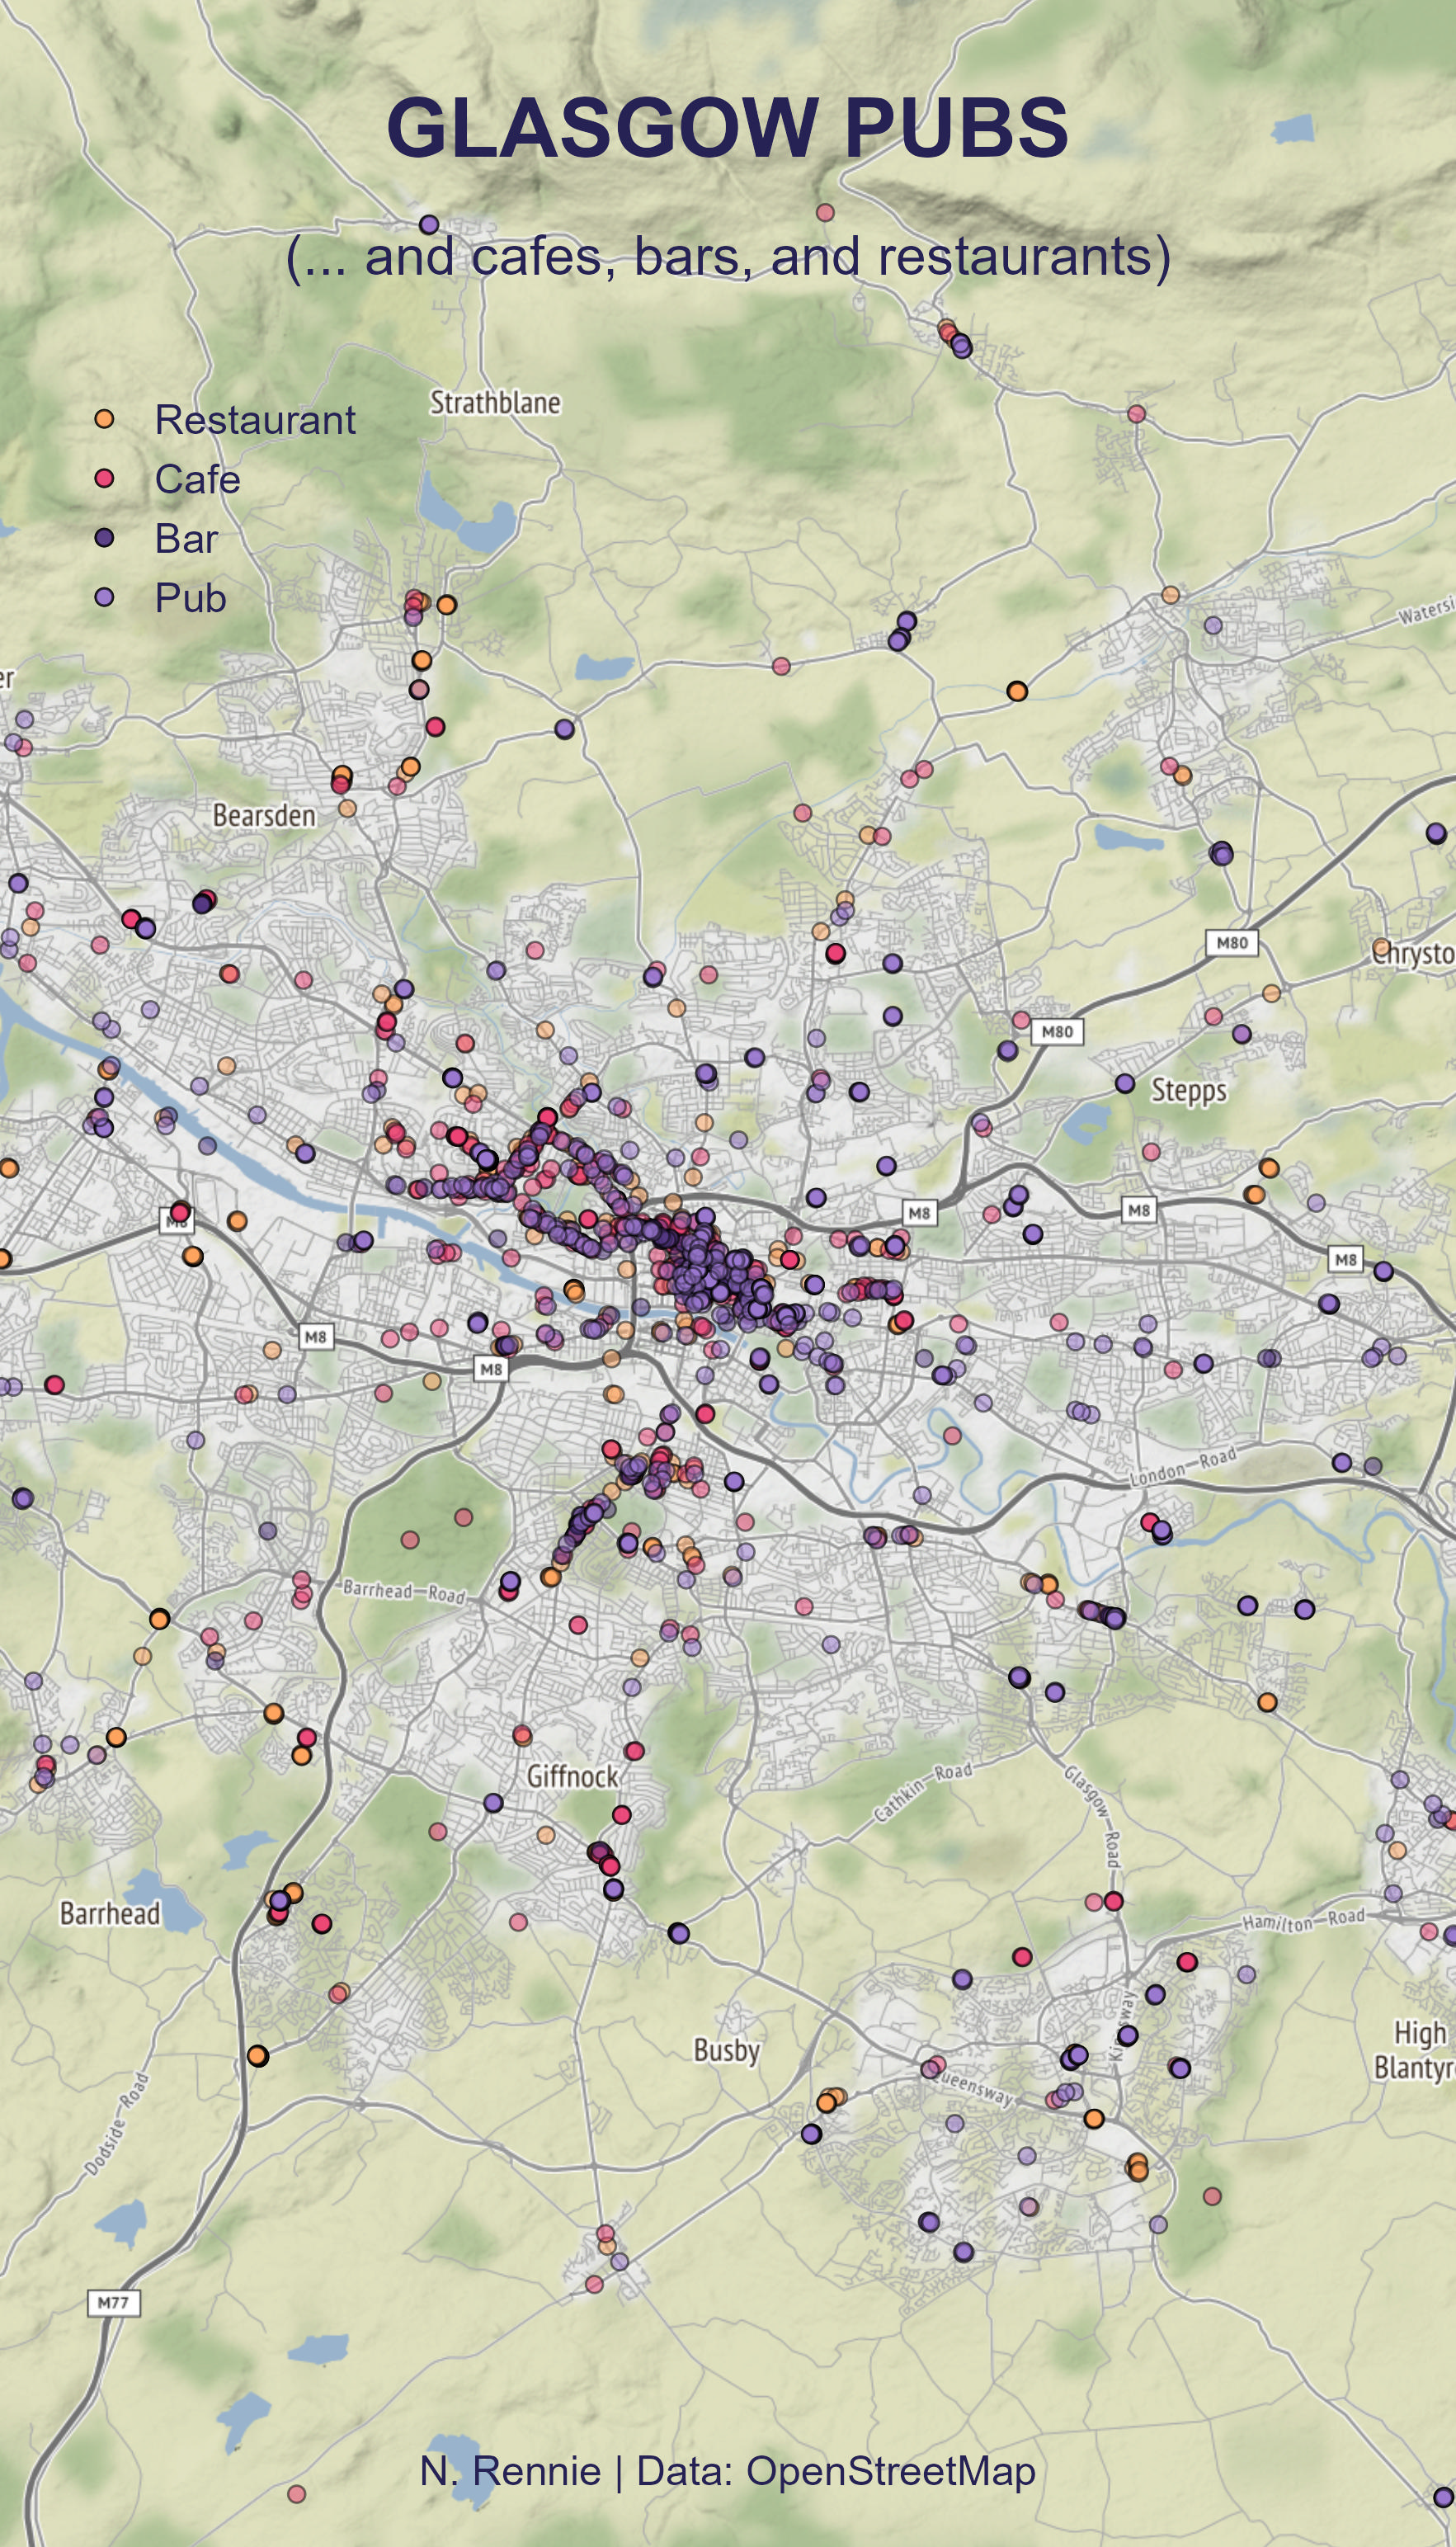Viewport: 1456px width, 2547px height.
Task: Click the orange Restaurant legend dot
Action: pyautogui.click(x=104, y=419)
